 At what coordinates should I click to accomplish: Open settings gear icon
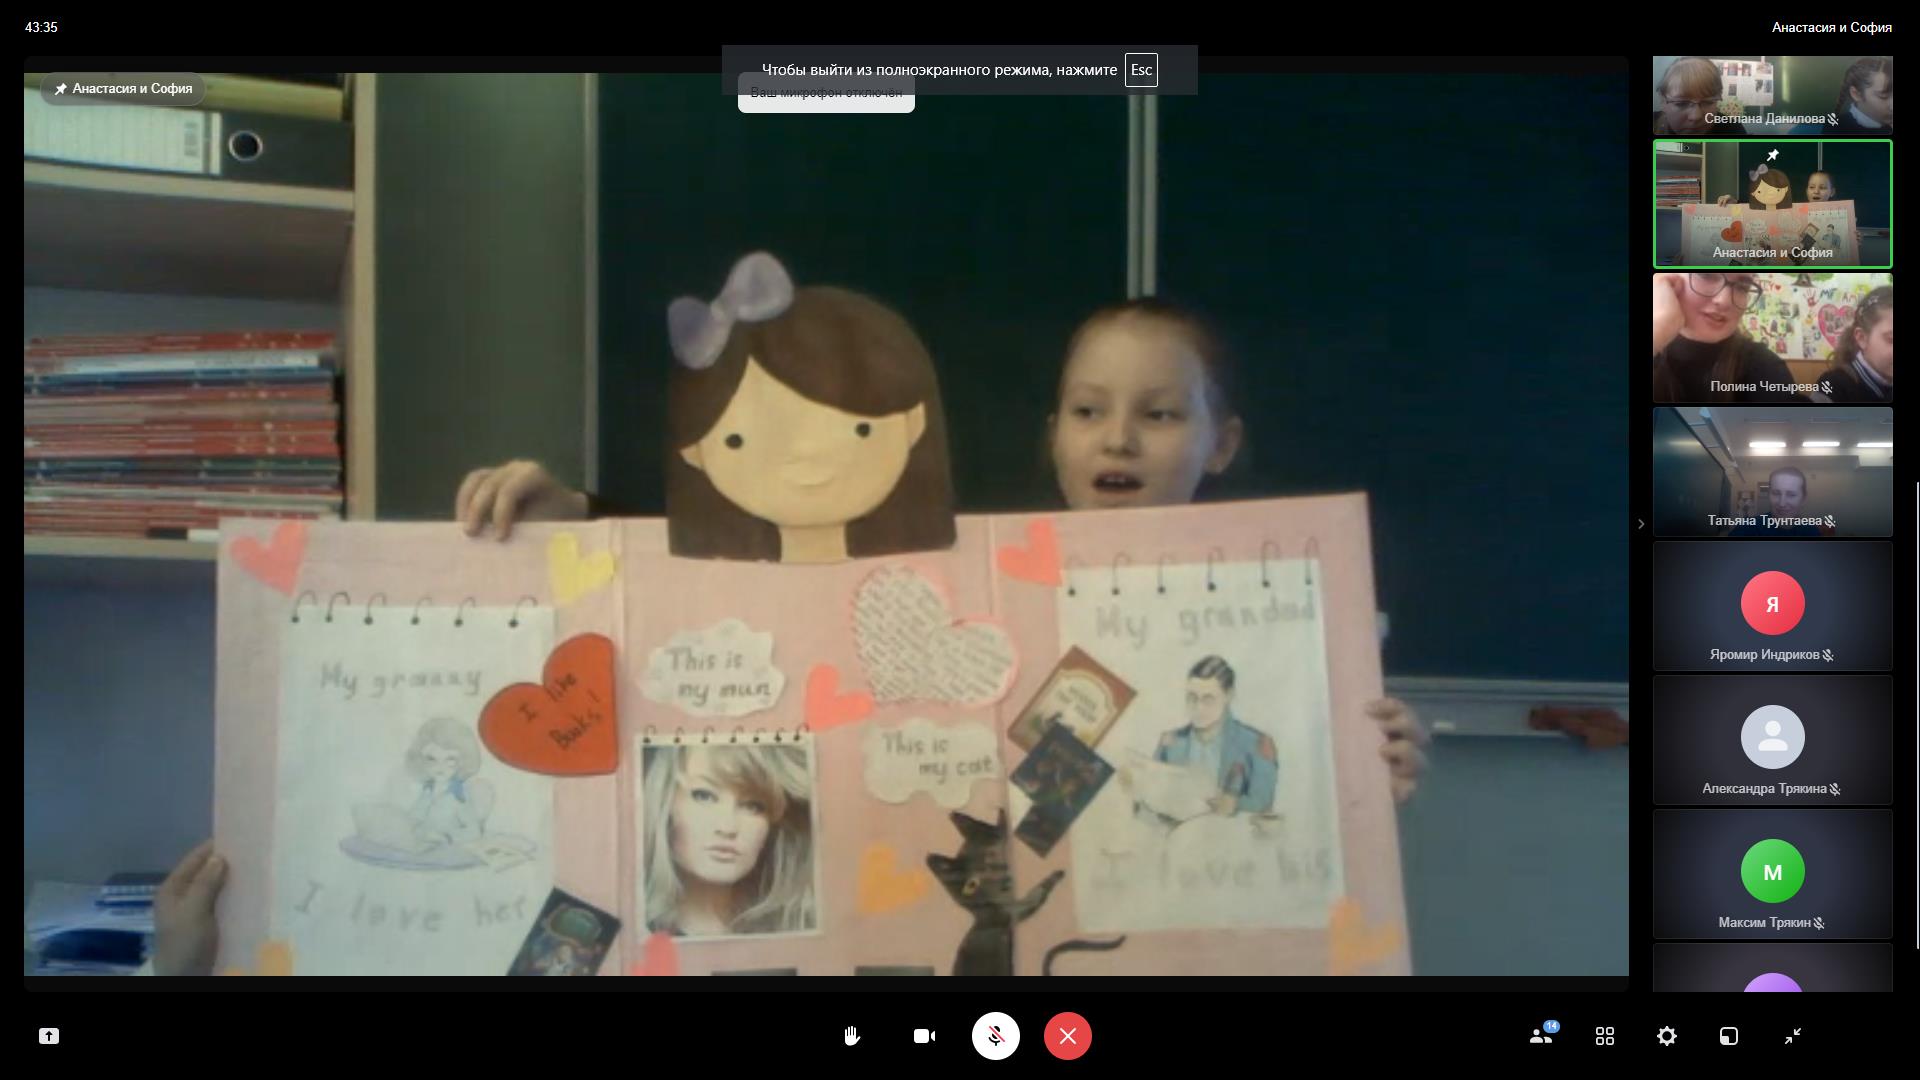click(1666, 1036)
